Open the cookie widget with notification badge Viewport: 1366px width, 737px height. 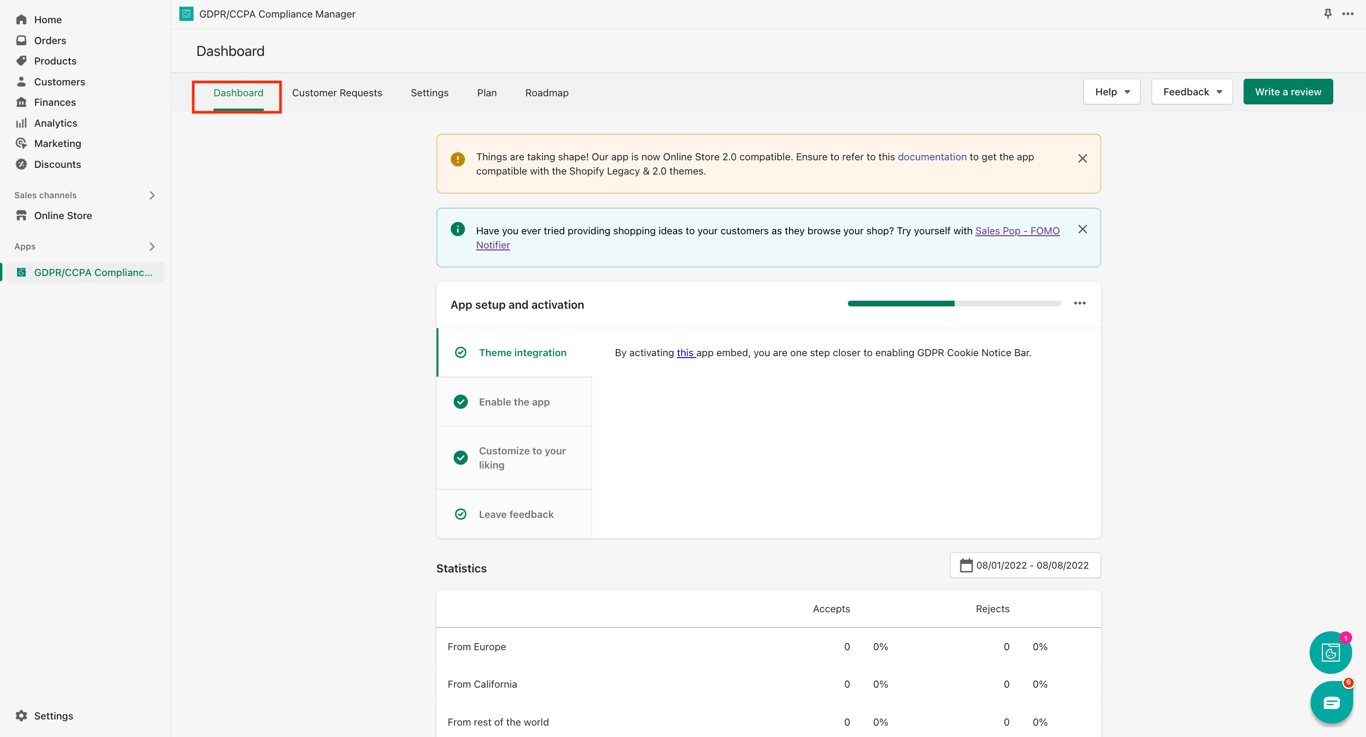[x=1330, y=653]
